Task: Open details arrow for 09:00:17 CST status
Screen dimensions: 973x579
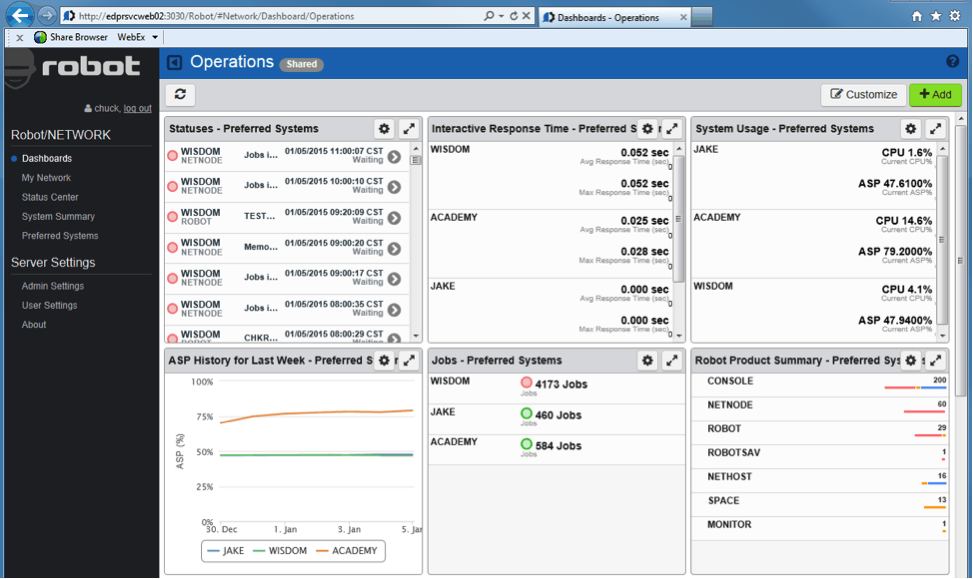Action: tap(394, 279)
